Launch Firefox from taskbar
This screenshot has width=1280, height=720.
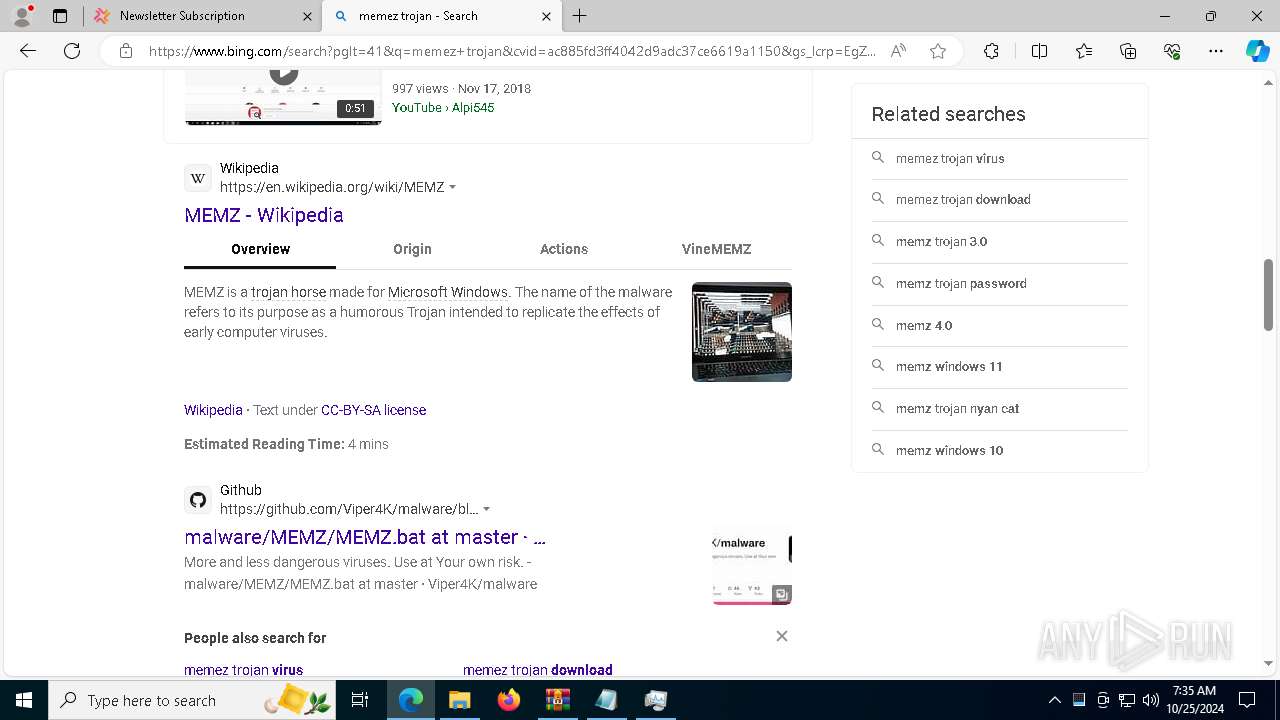point(508,700)
